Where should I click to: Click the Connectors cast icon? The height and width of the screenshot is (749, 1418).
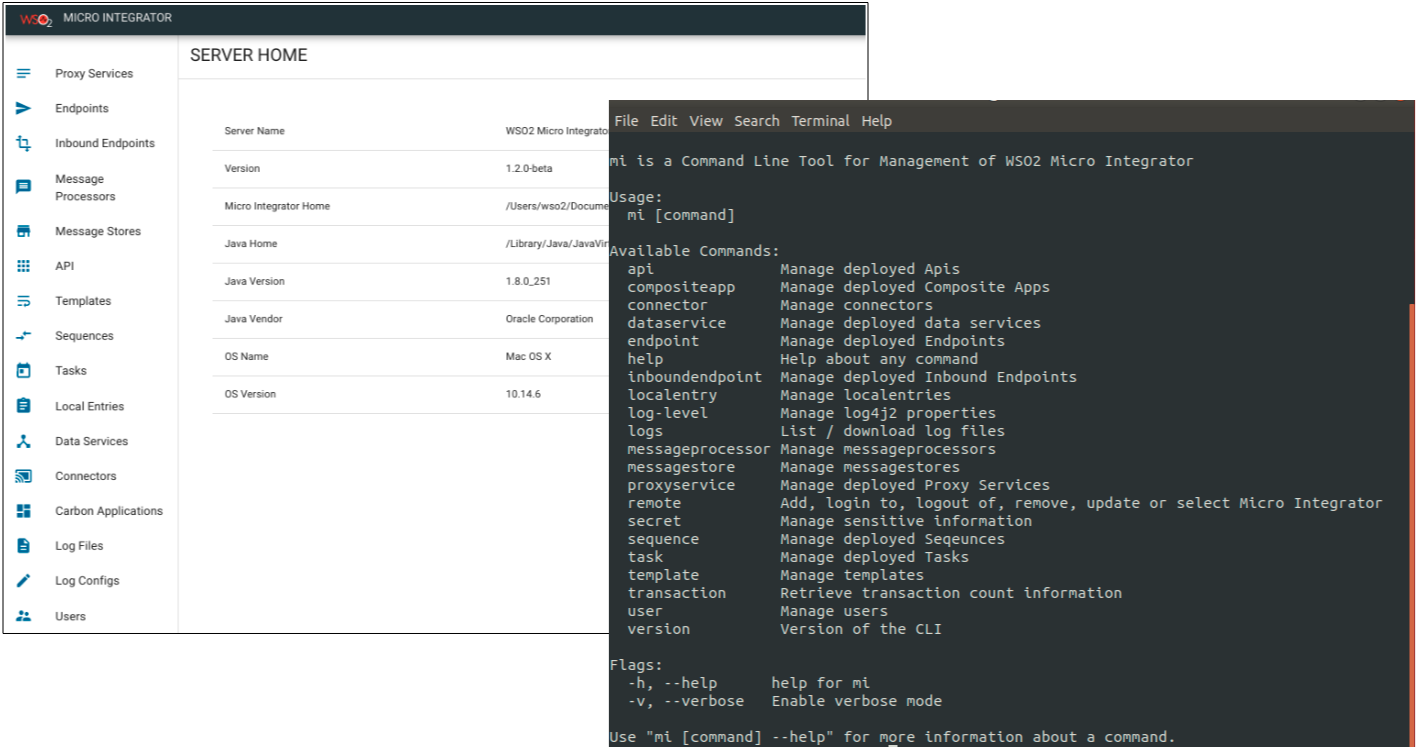pyautogui.click(x=24, y=476)
